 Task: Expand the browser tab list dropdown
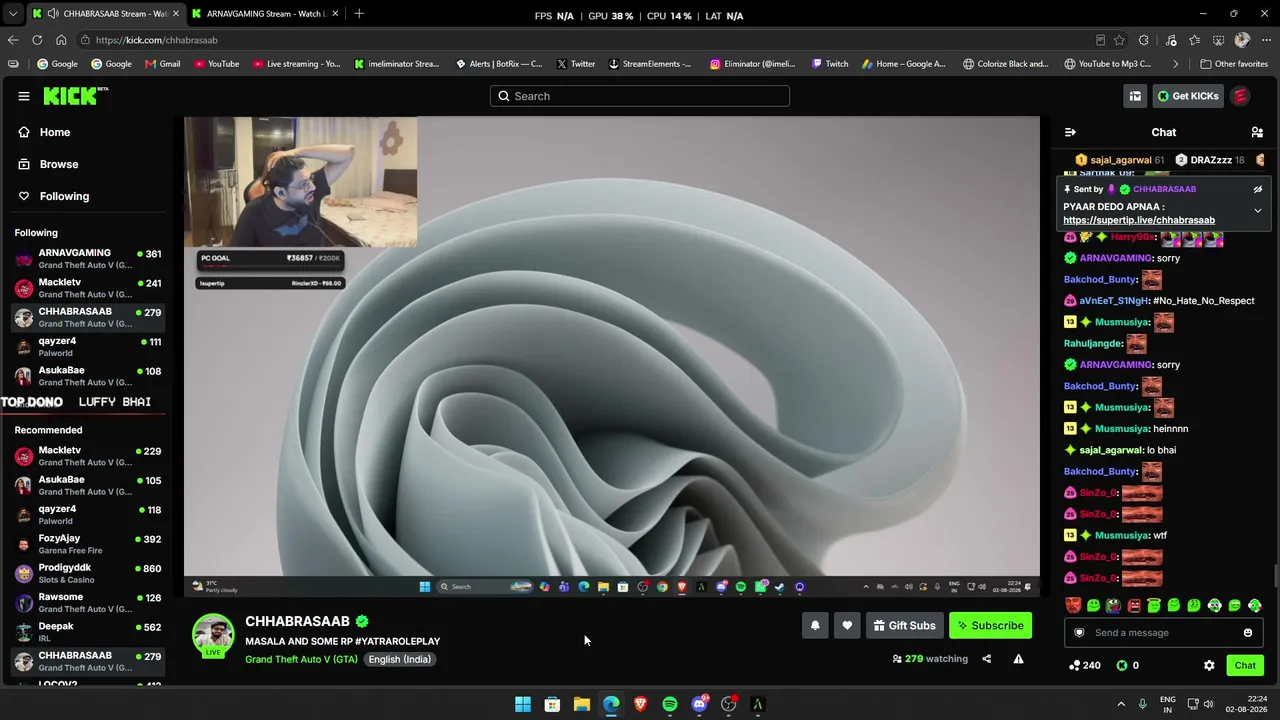13,14
